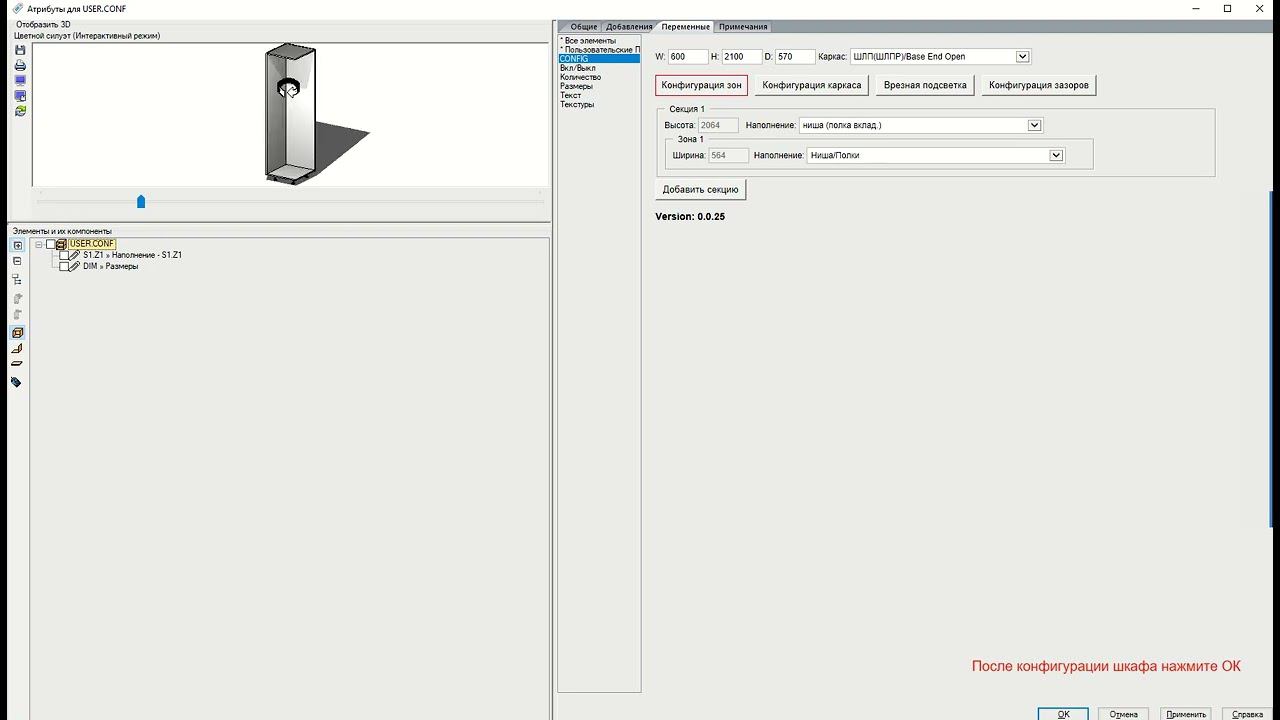
Task: Select 'S1.Z1 » Наполнение - S1.Z1' tree row
Action: [x=132, y=255]
